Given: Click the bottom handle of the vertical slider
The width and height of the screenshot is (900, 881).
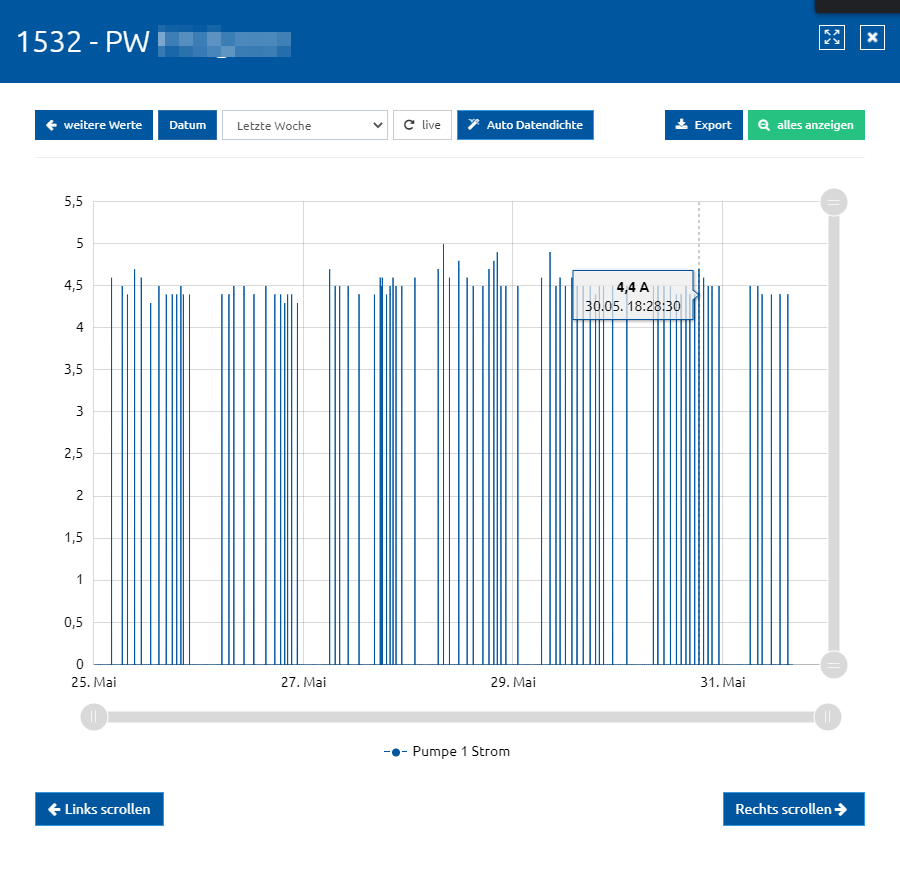Looking at the screenshot, I should (834, 665).
